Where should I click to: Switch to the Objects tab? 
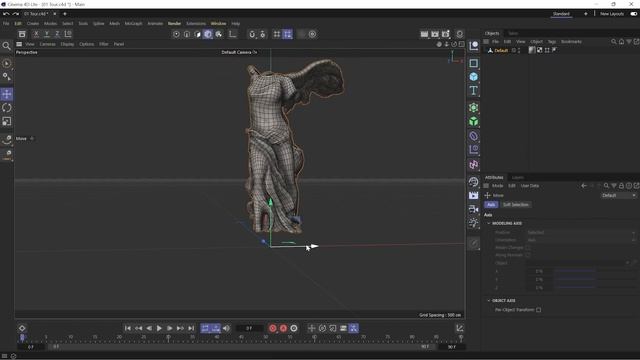[492, 33]
